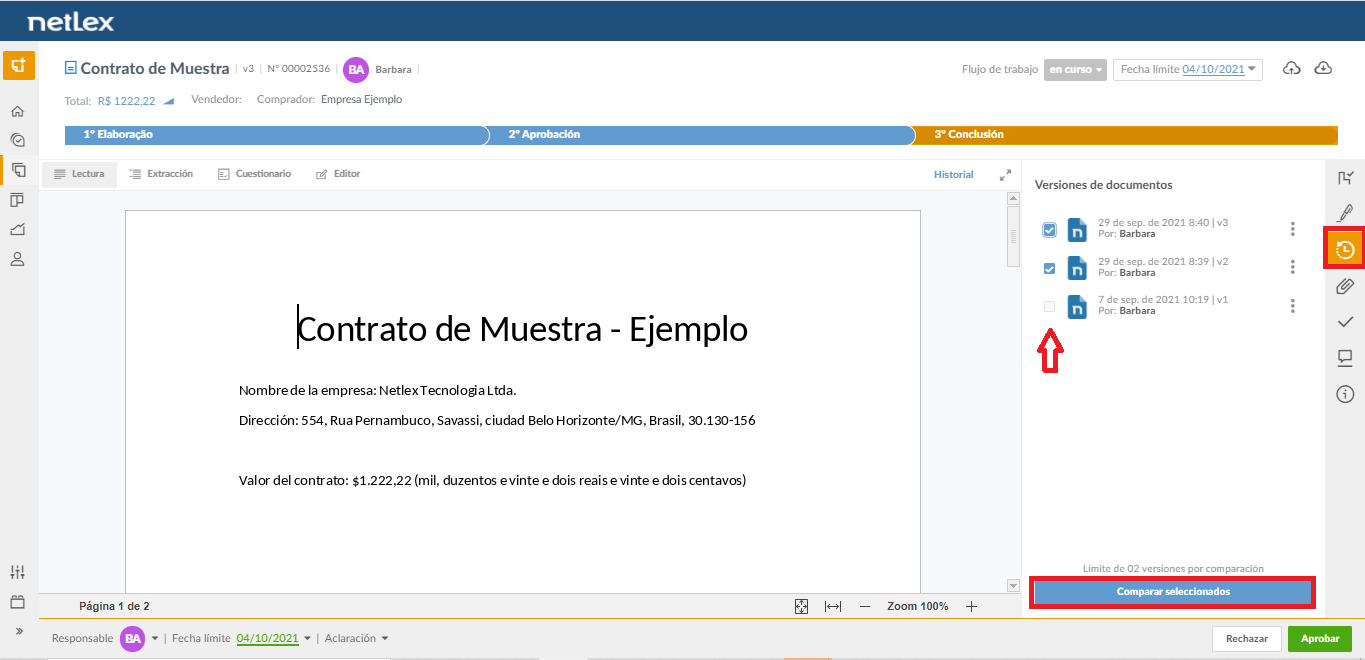Switch to the Extracción tab

[161, 174]
